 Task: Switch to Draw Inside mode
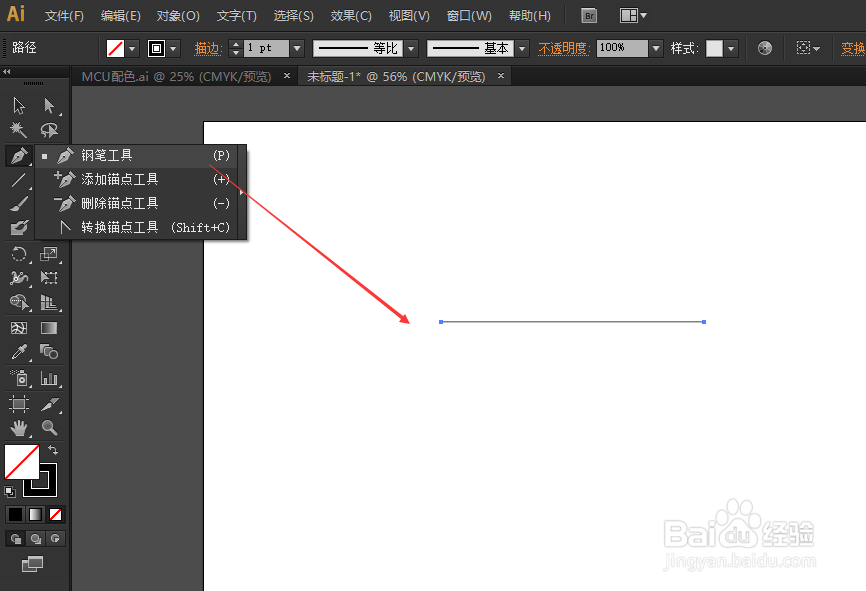55,539
